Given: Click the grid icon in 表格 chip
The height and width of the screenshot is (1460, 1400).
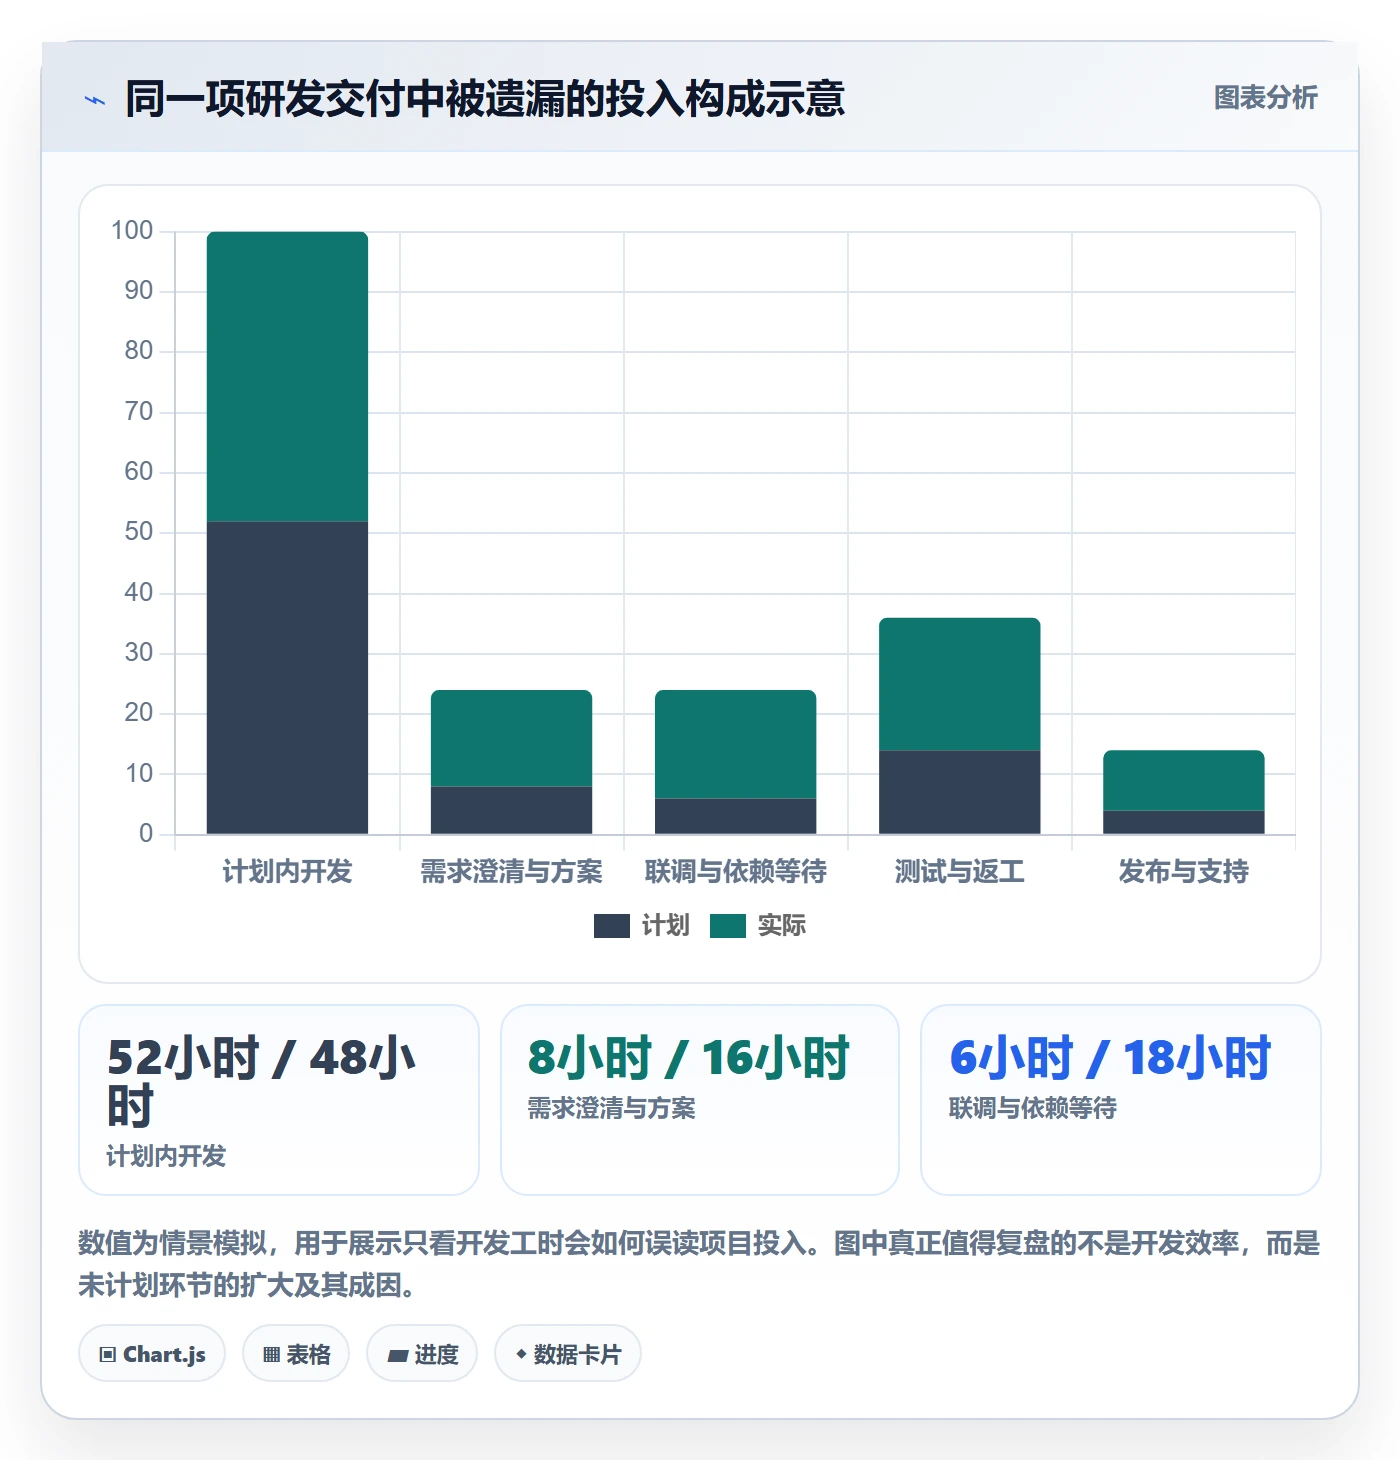Looking at the screenshot, I should 271,1355.
